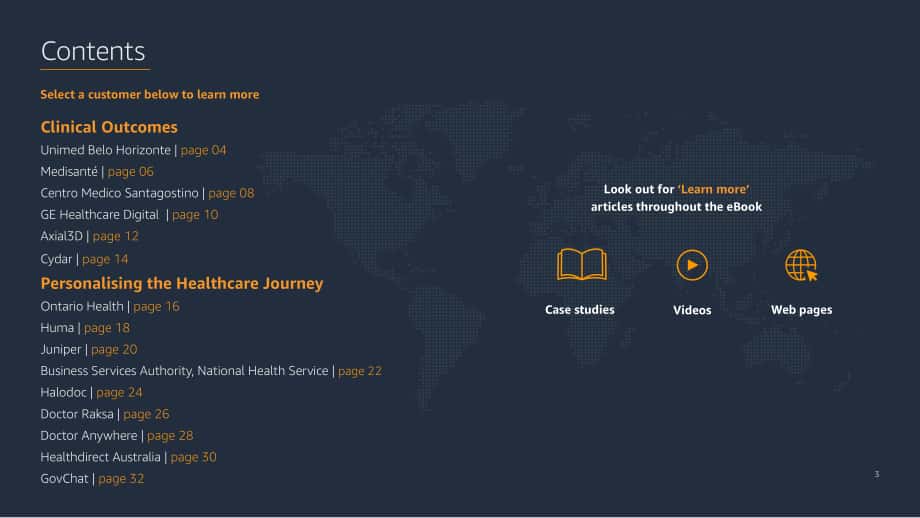Click the globe Web pages icon

click(x=801, y=265)
